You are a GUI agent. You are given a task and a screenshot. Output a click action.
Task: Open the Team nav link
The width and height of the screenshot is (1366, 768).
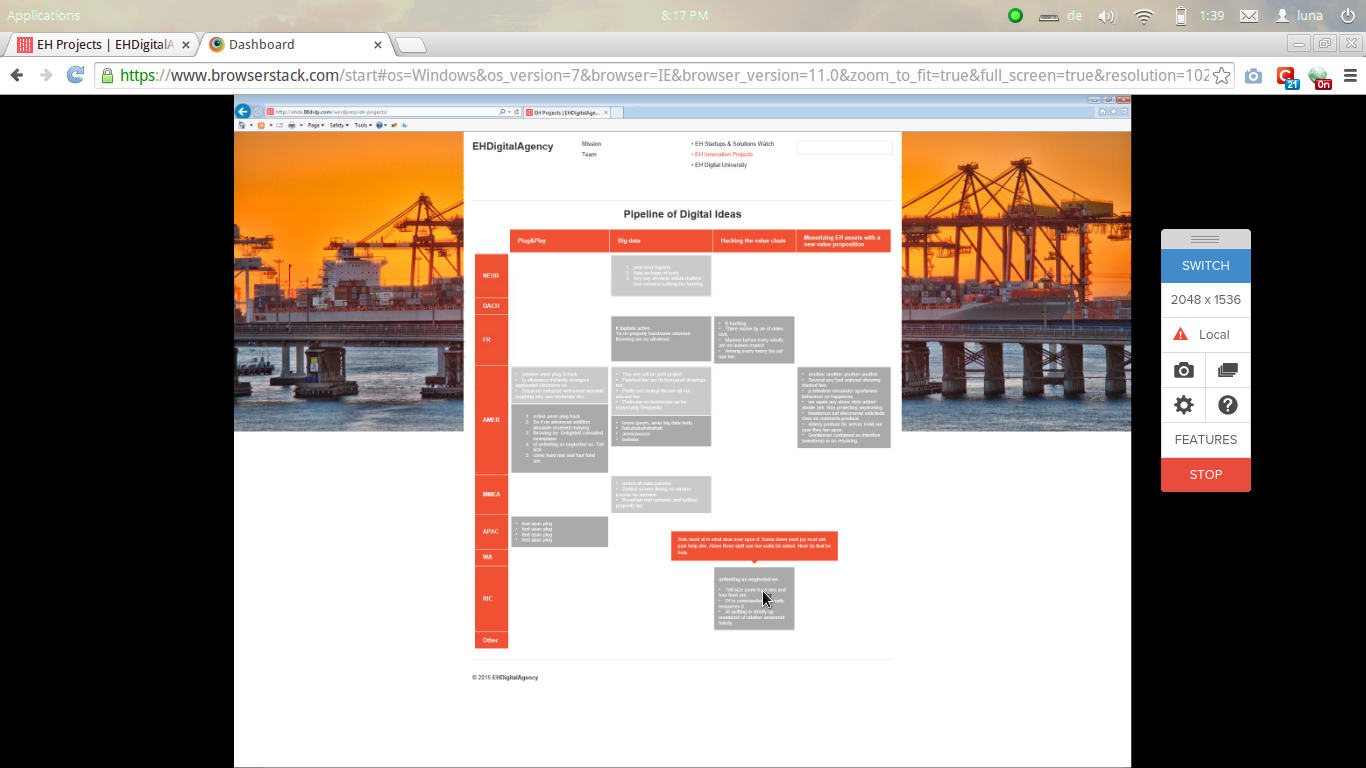coord(589,155)
